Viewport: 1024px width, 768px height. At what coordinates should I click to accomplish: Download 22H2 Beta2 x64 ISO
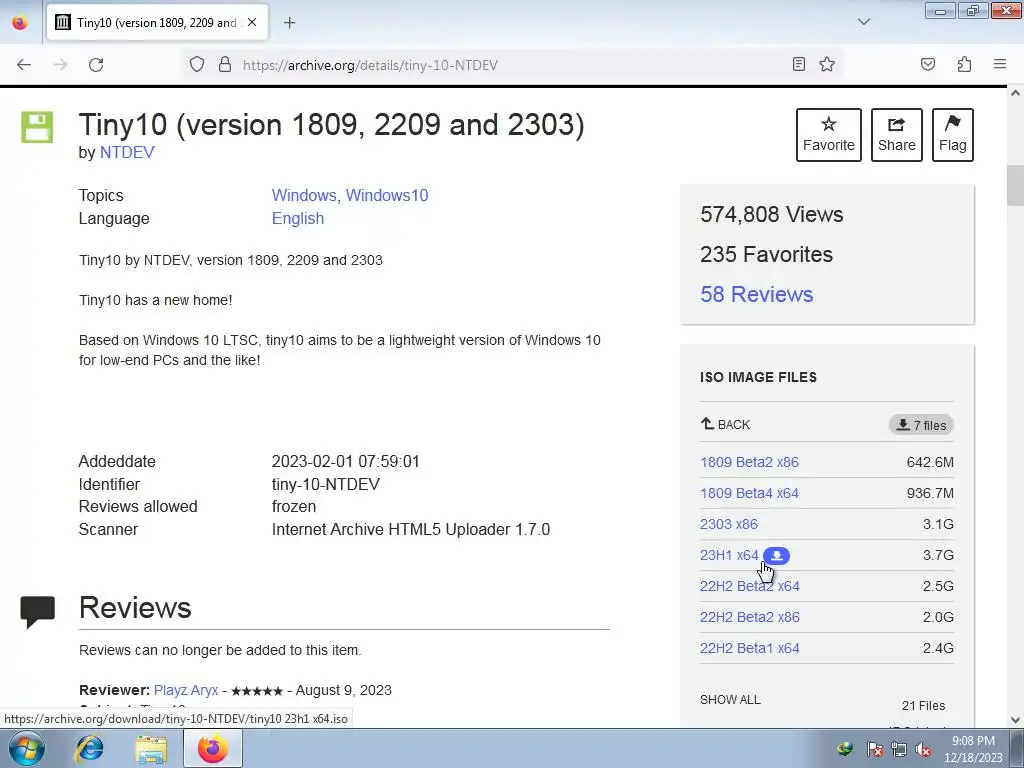point(750,586)
